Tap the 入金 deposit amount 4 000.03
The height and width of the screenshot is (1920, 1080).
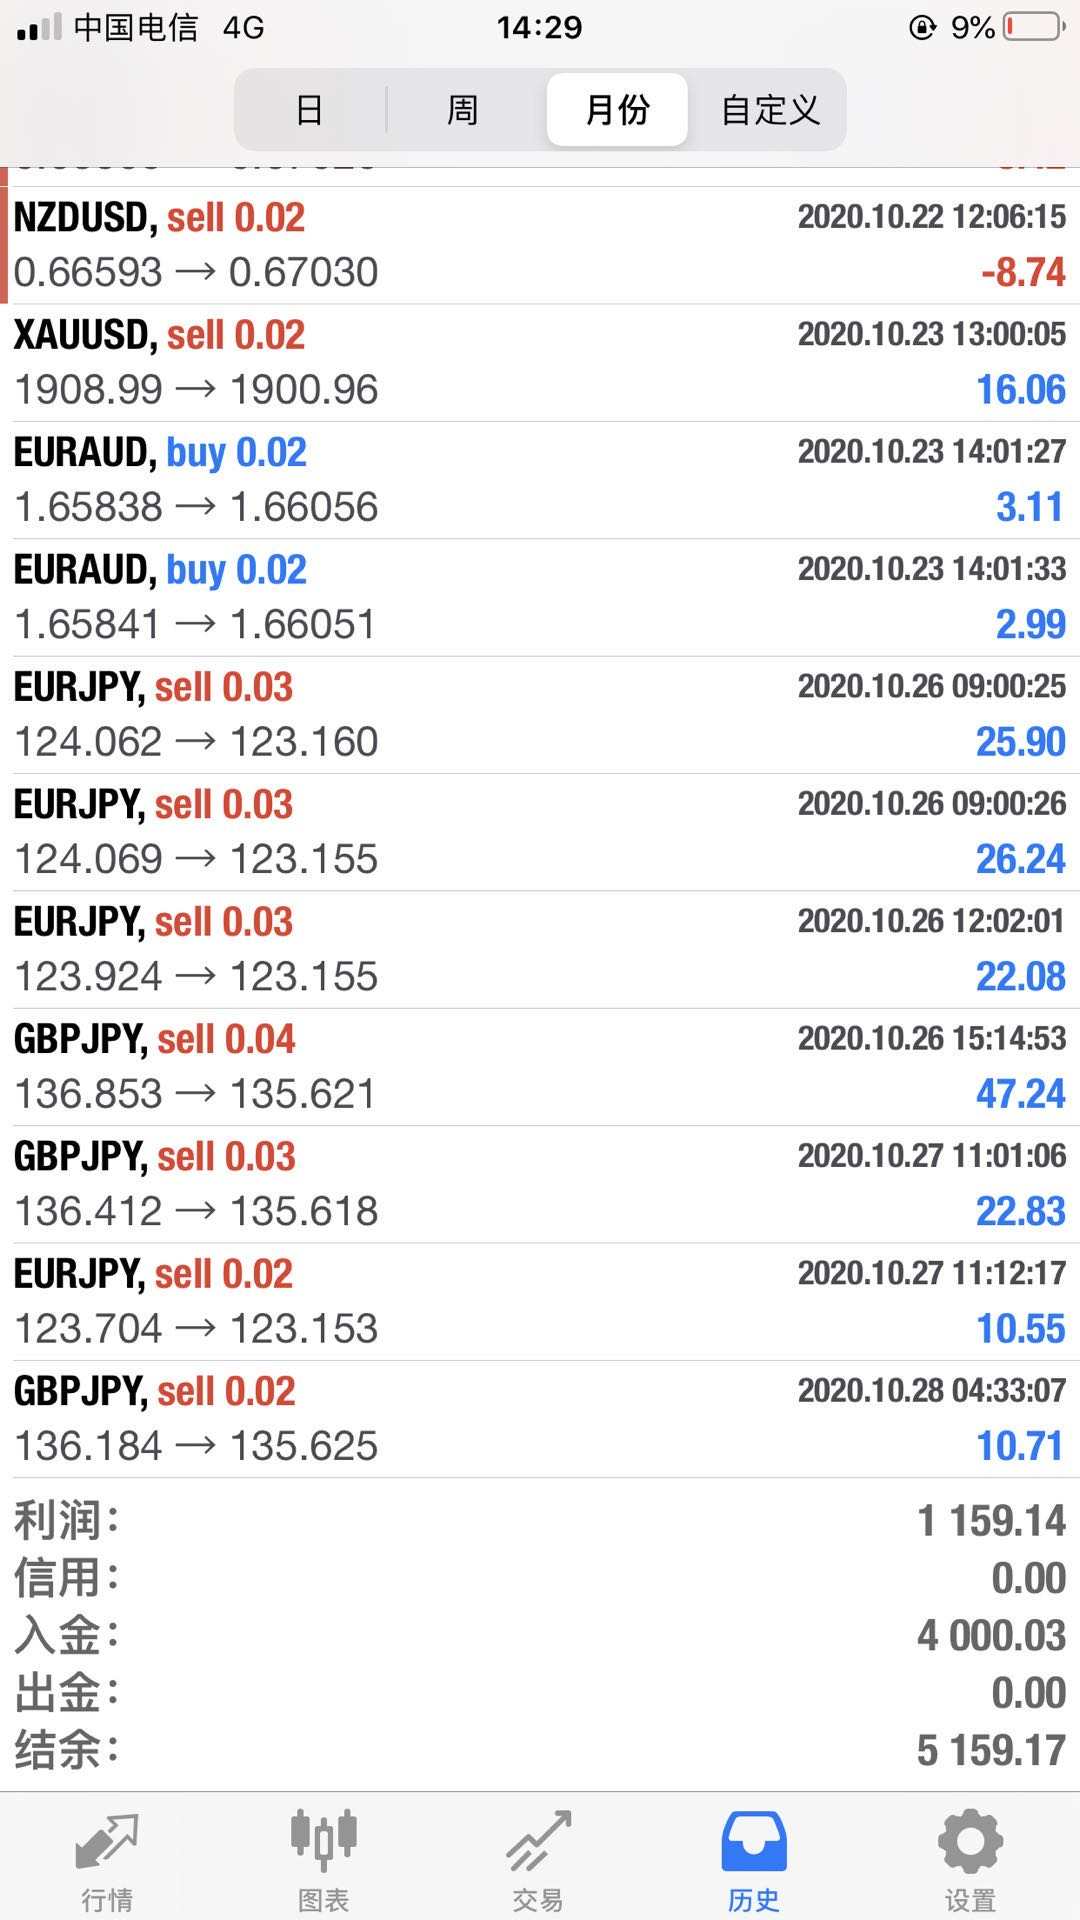990,1636
